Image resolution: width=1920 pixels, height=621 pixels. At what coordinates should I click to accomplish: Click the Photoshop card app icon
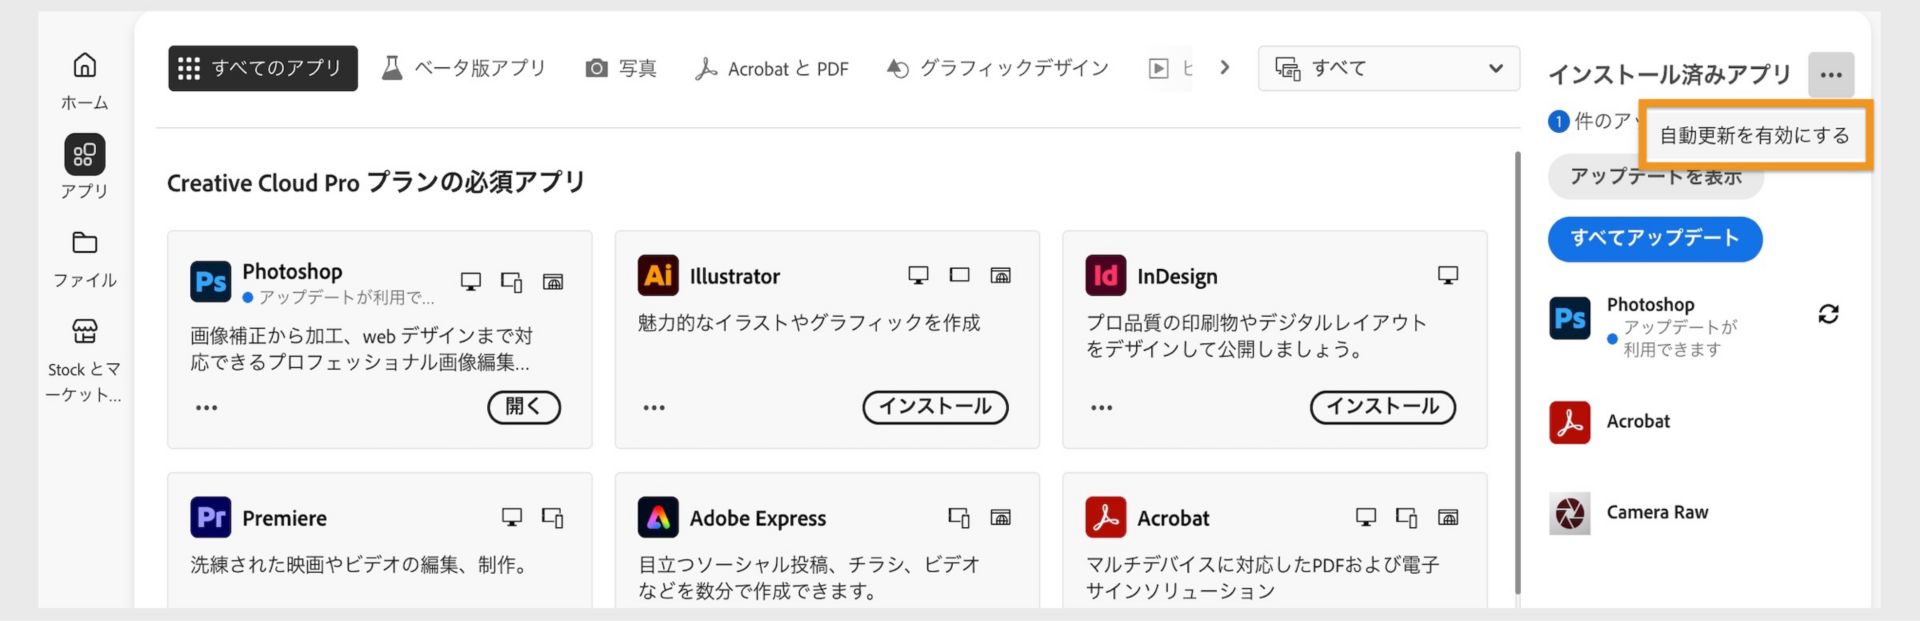(x=211, y=282)
